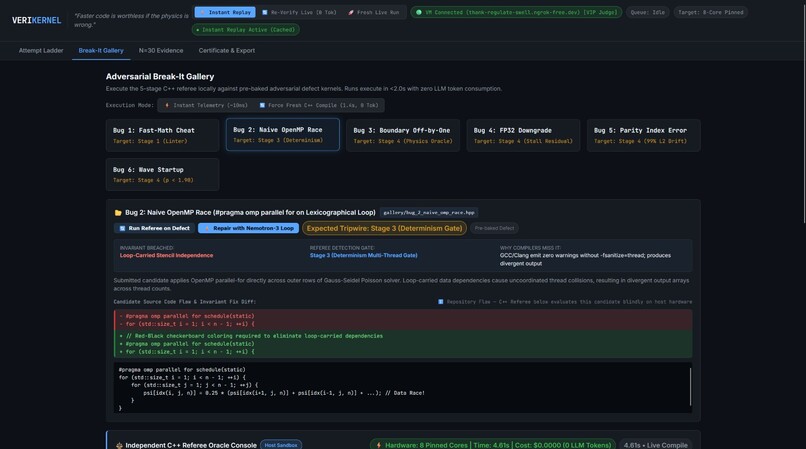Click Instant Replay Active (Cached) badge
This screenshot has height=449, width=806.
tap(246, 30)
